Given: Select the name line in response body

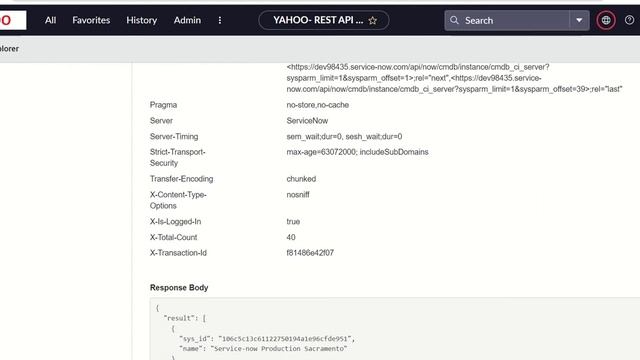Looking at the screenshot, I should pyautogui.click(x=263, y=349).
